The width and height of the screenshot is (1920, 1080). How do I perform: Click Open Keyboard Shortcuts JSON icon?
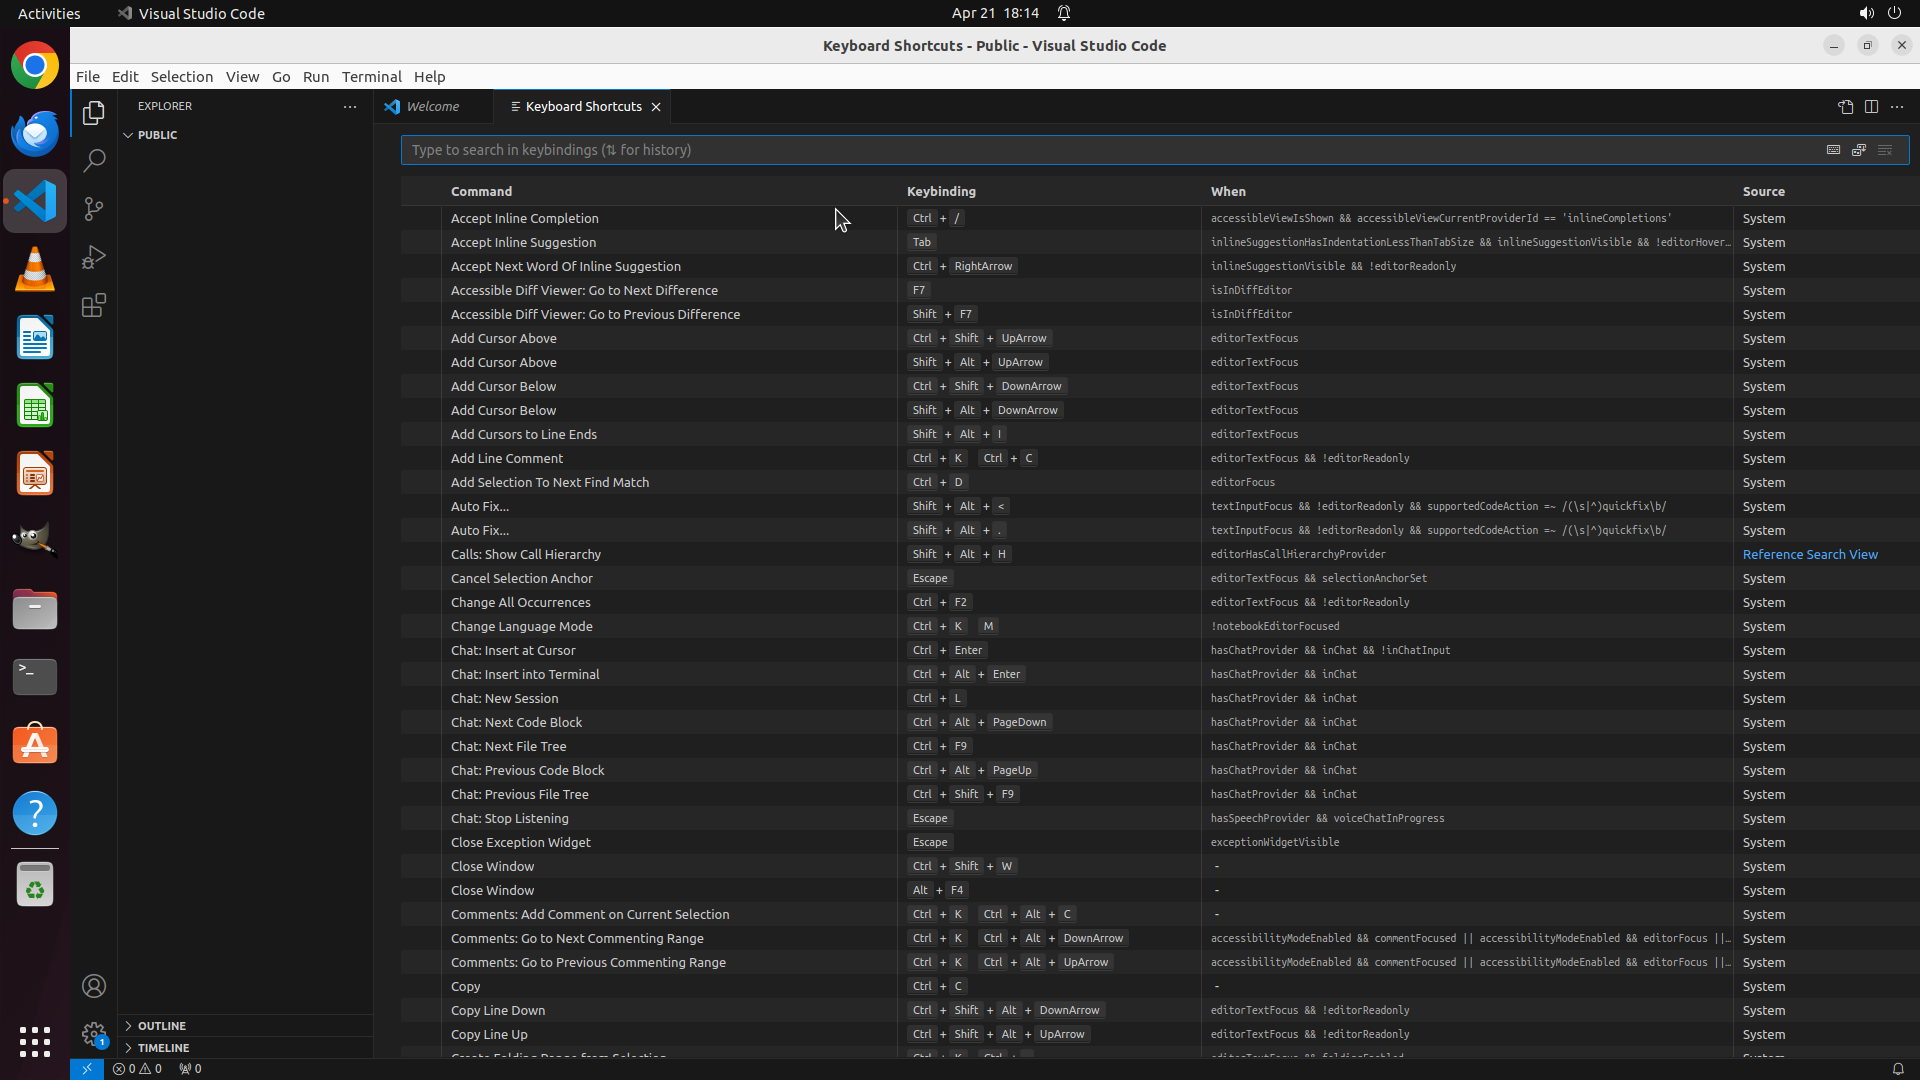[x=1845, y=107]
